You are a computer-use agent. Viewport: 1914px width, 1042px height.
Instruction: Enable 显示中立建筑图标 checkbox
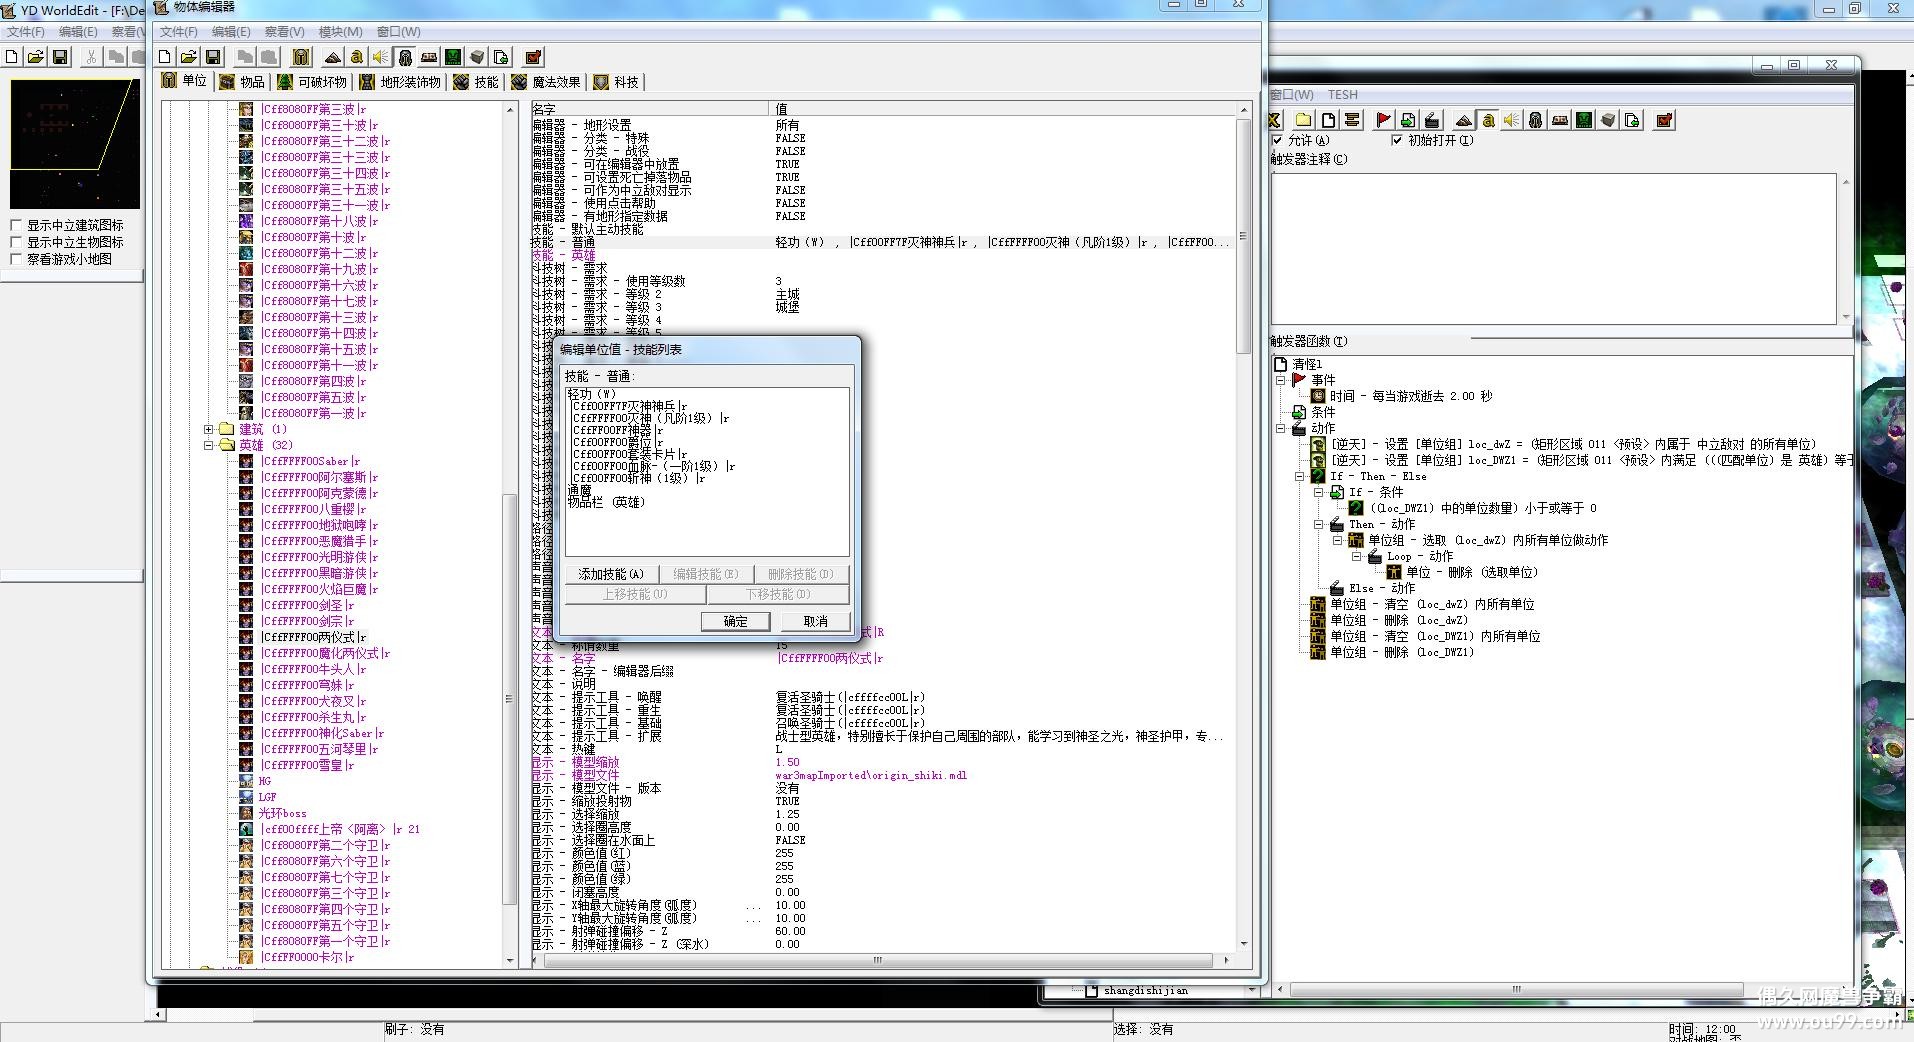[16, 225]
